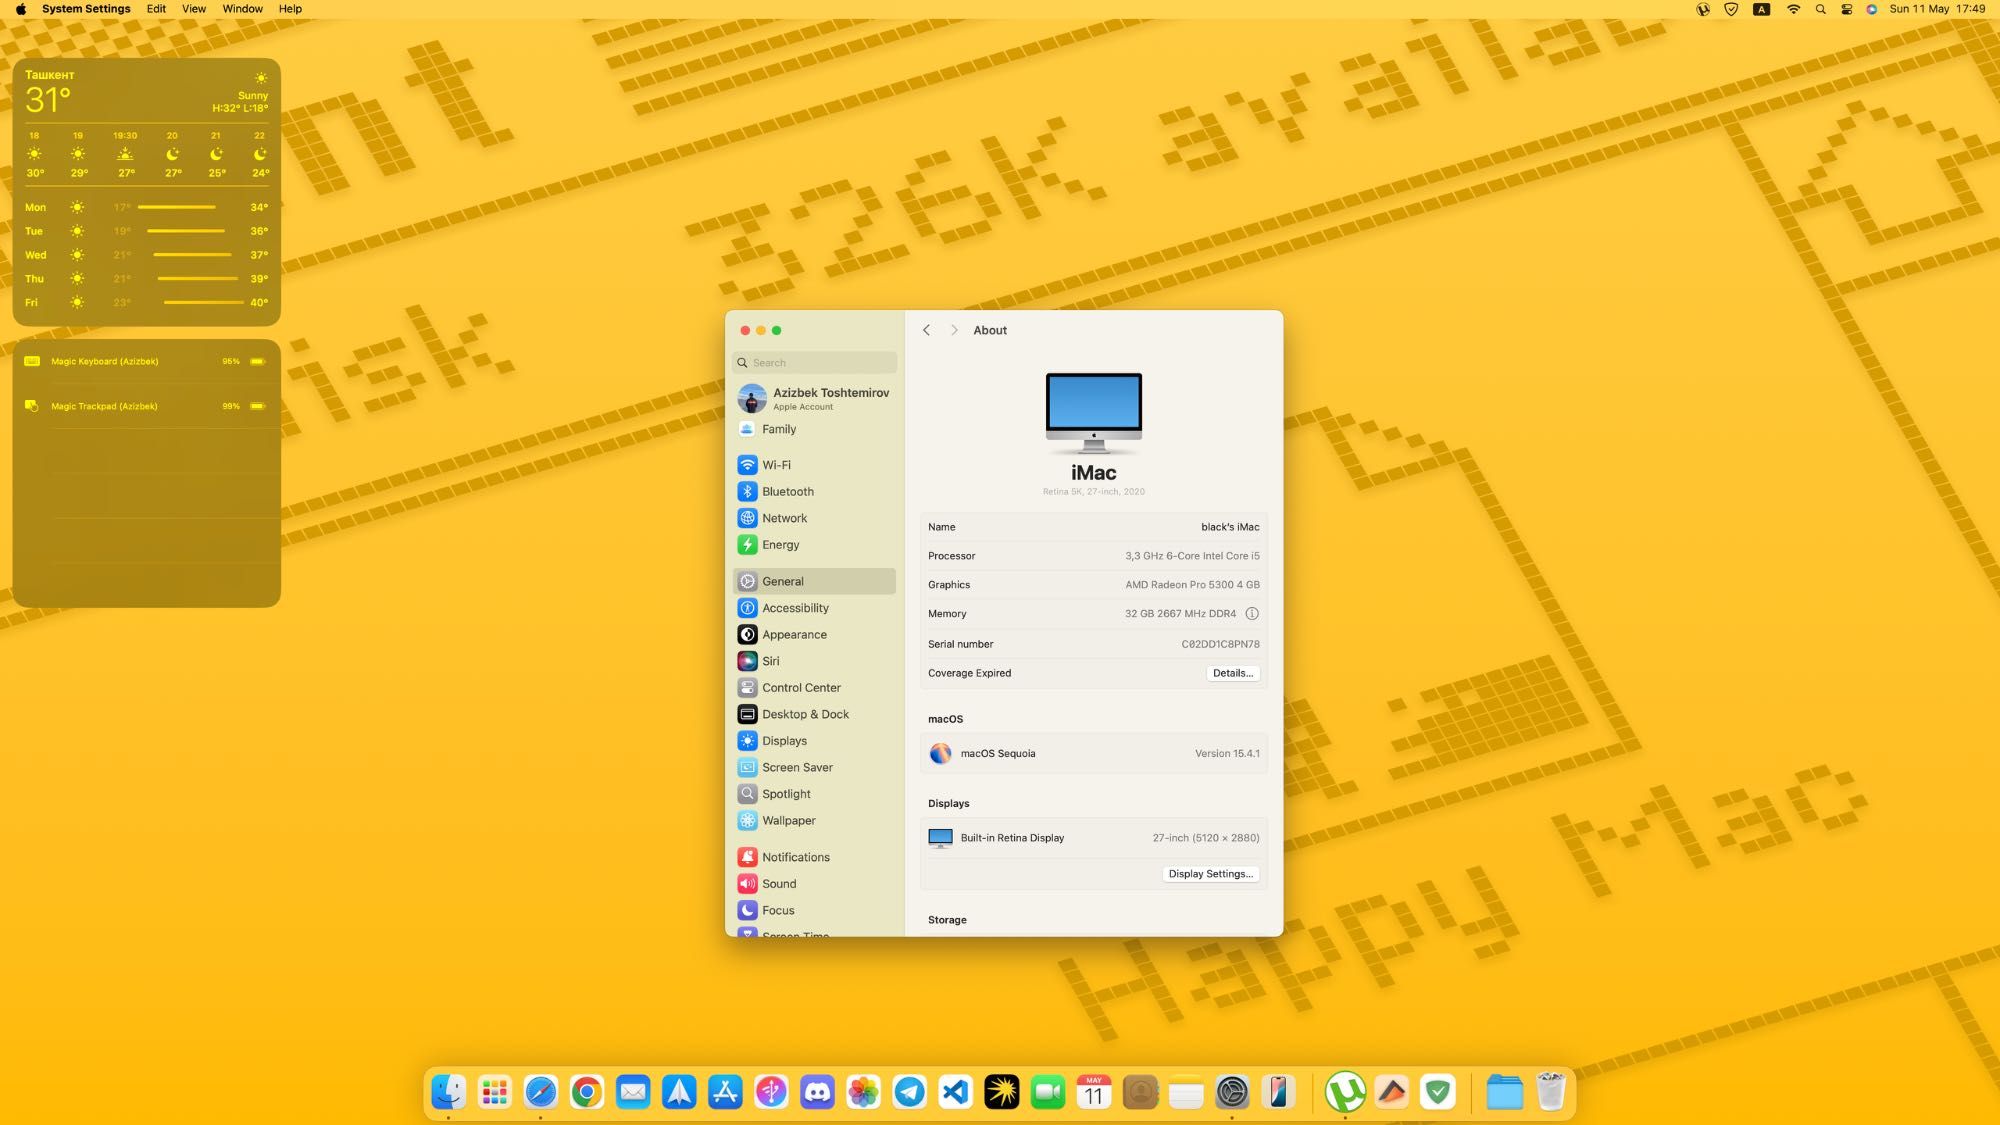Open Telegram from the Dock
Image resolution: width=2000 pixels, height=1125 pixels.
click(x=910, y=1092)
